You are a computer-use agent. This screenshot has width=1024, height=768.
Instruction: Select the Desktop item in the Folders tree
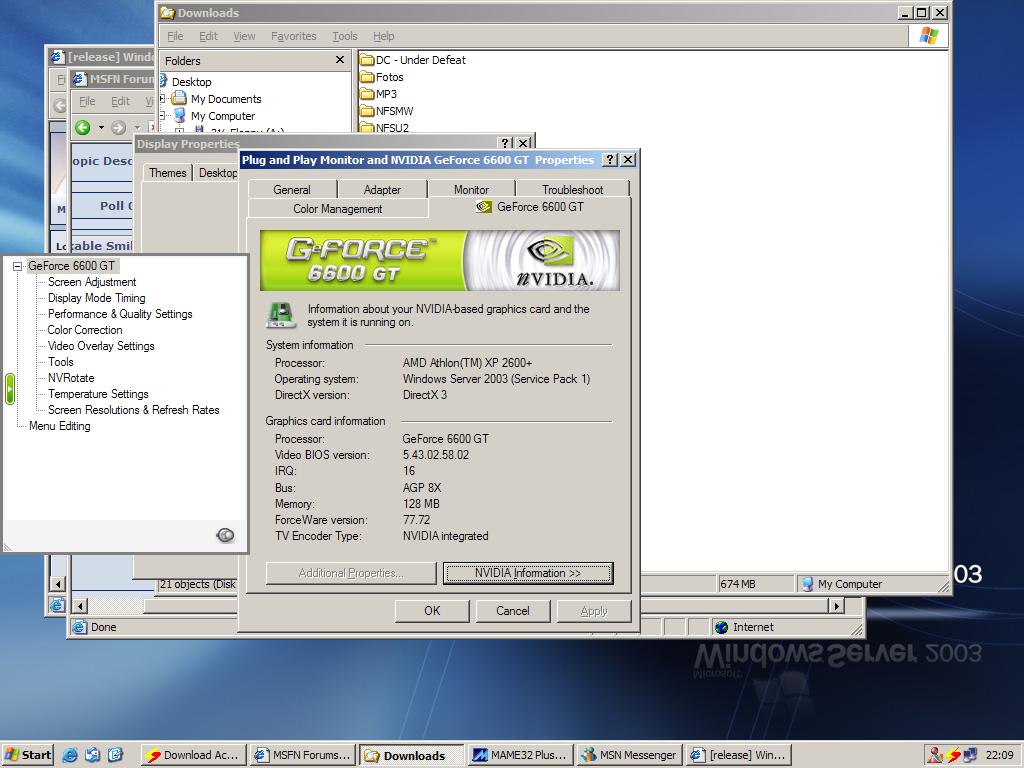click(x=191, y=82)
